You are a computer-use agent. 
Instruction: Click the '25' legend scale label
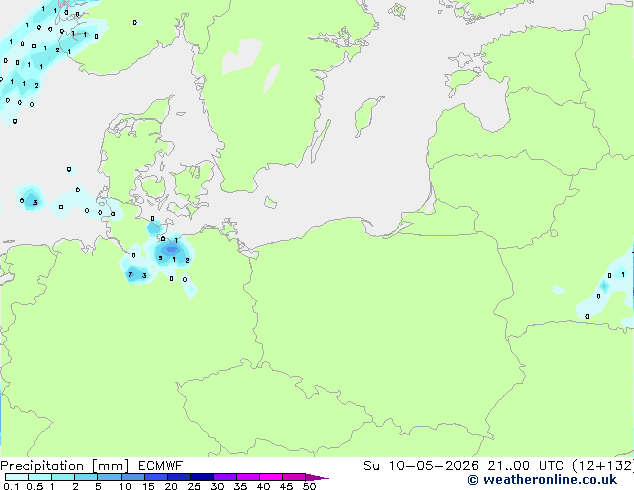coord(194,486)
